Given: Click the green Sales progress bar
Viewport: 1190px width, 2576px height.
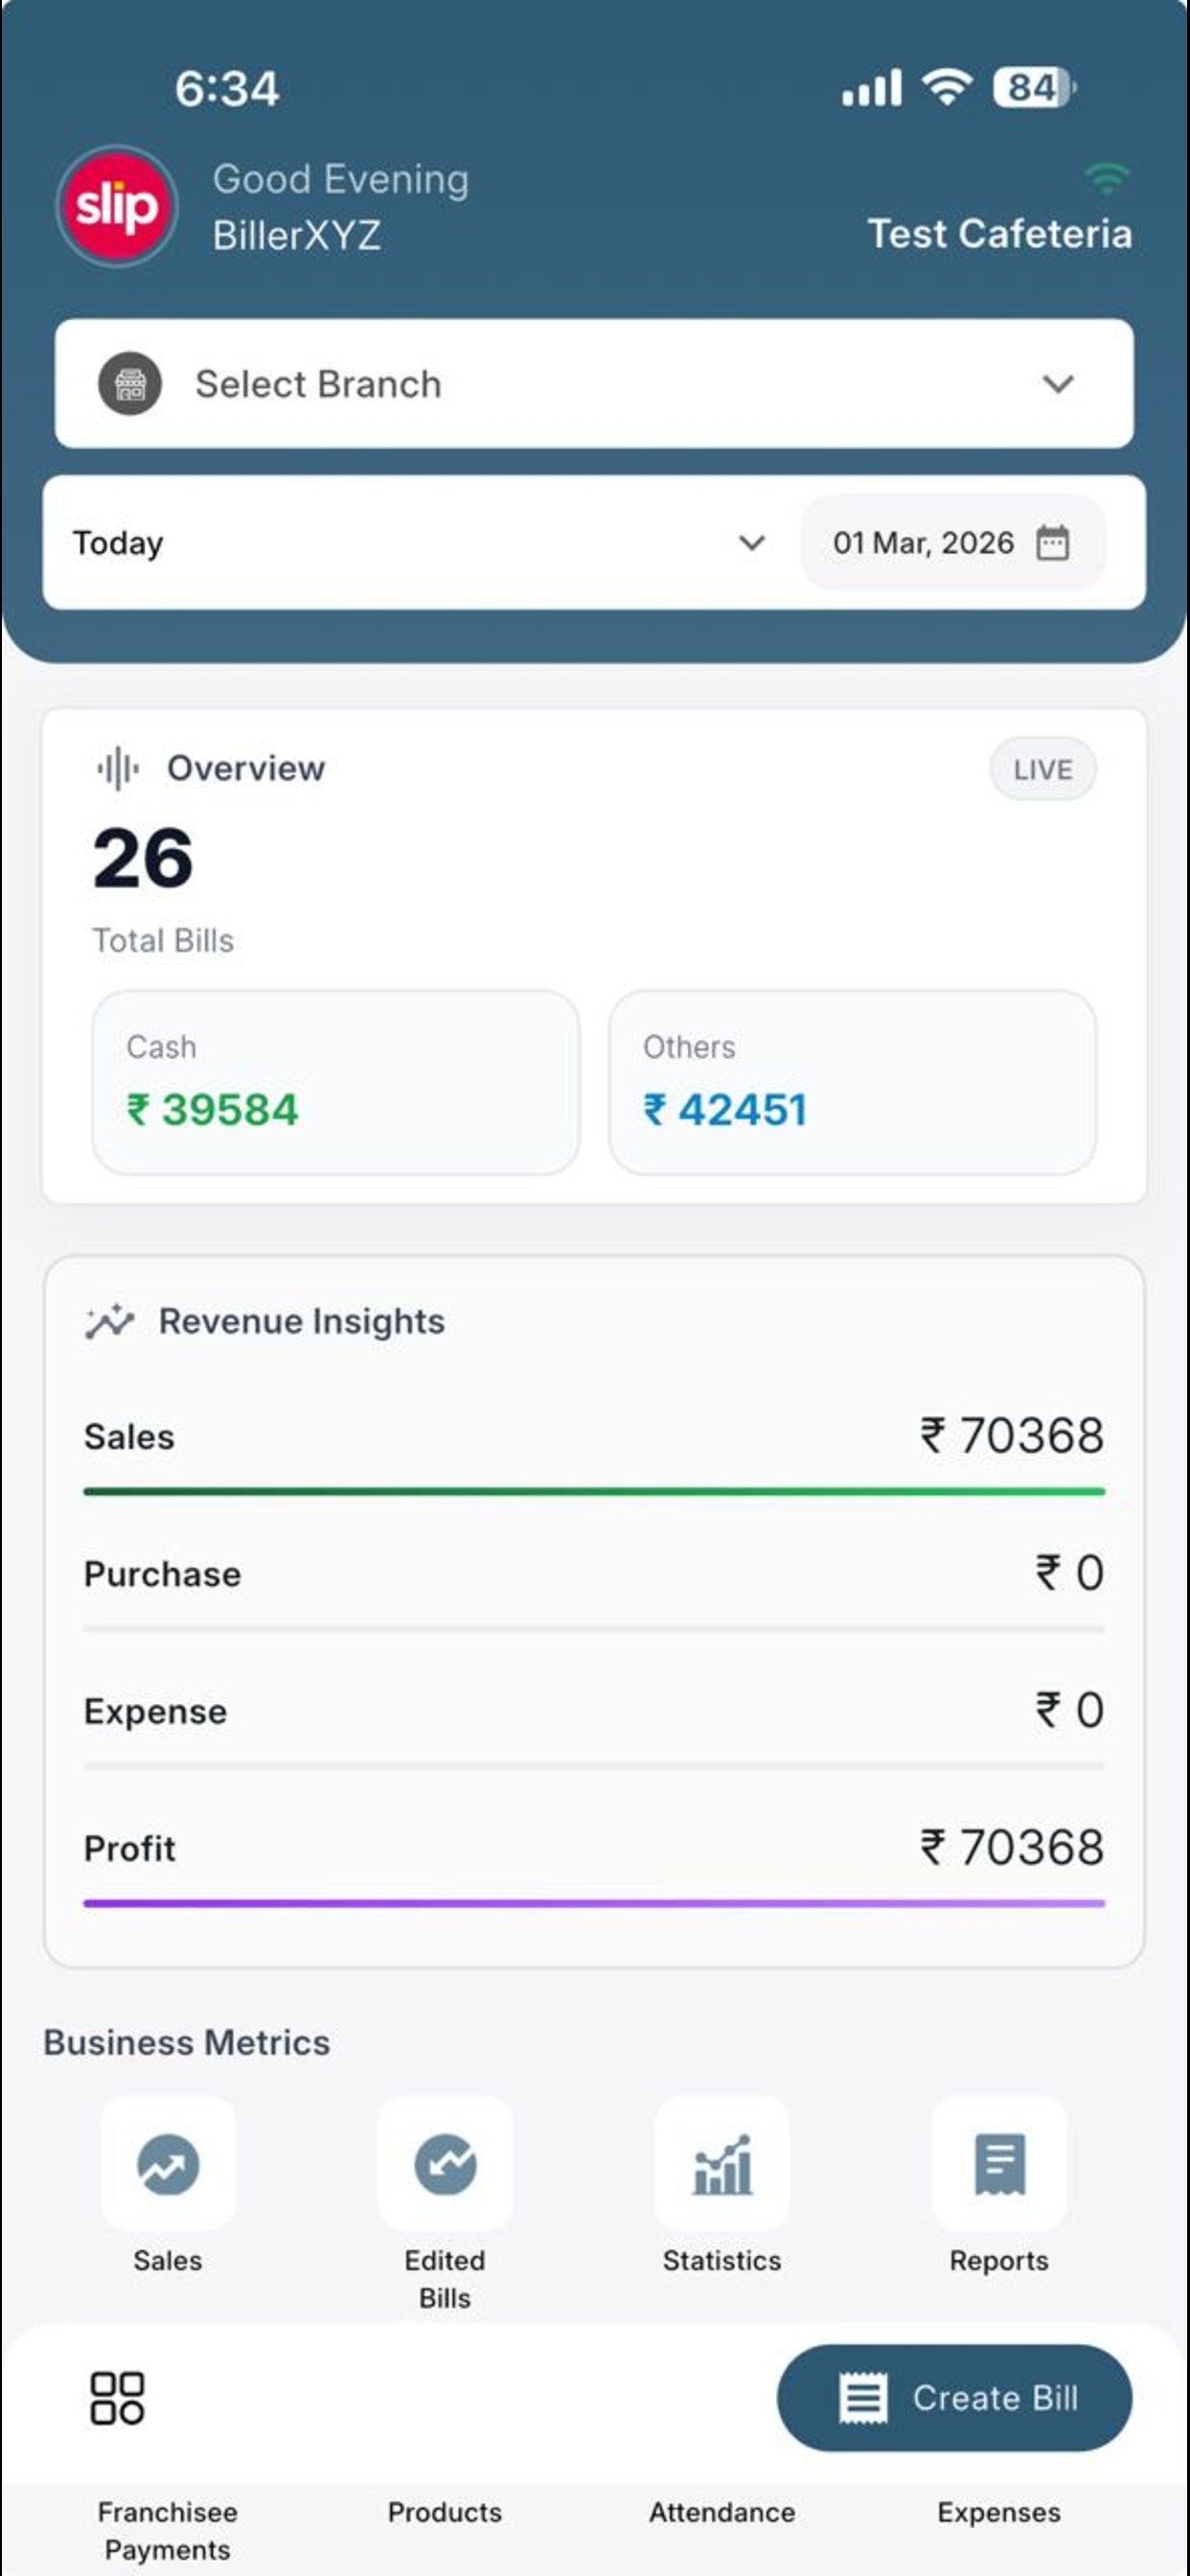Looking at the screenshot, I should tap(594, 1491).
